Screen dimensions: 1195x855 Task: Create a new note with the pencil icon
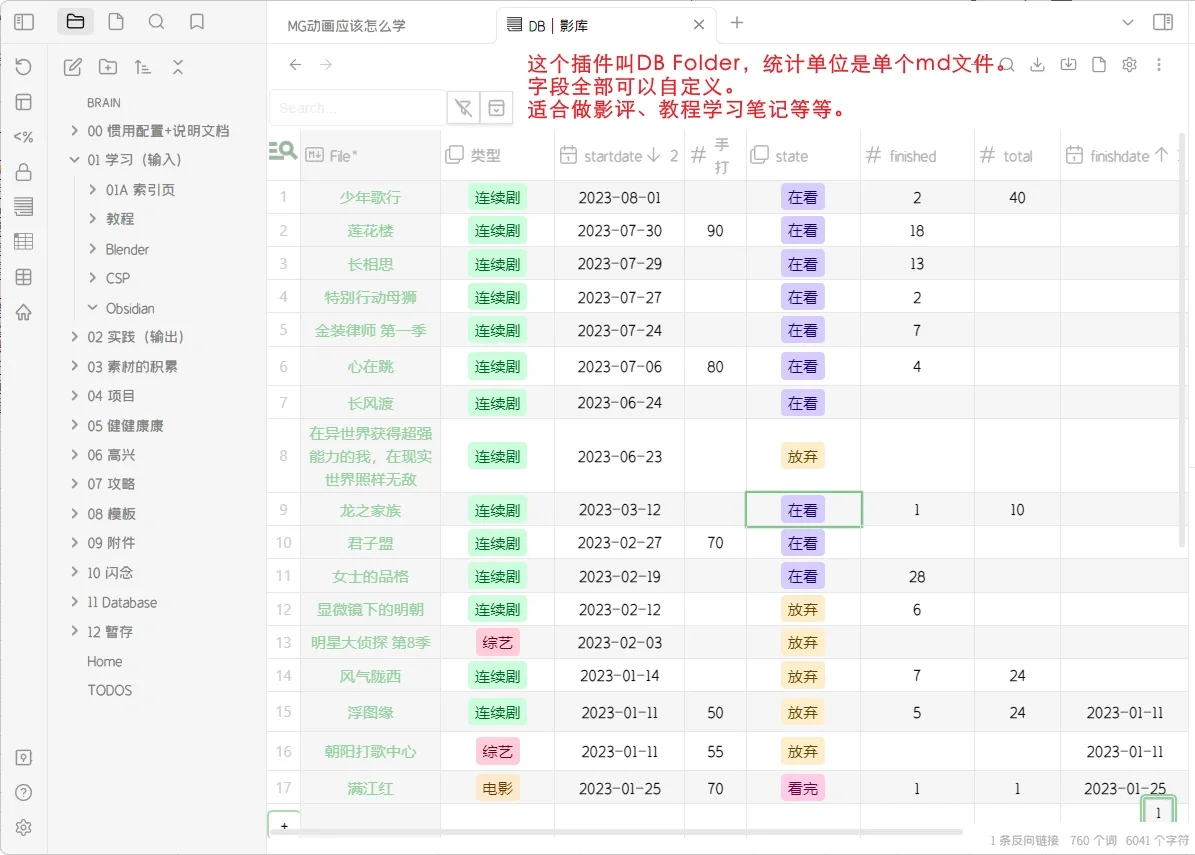click(72, 67)
